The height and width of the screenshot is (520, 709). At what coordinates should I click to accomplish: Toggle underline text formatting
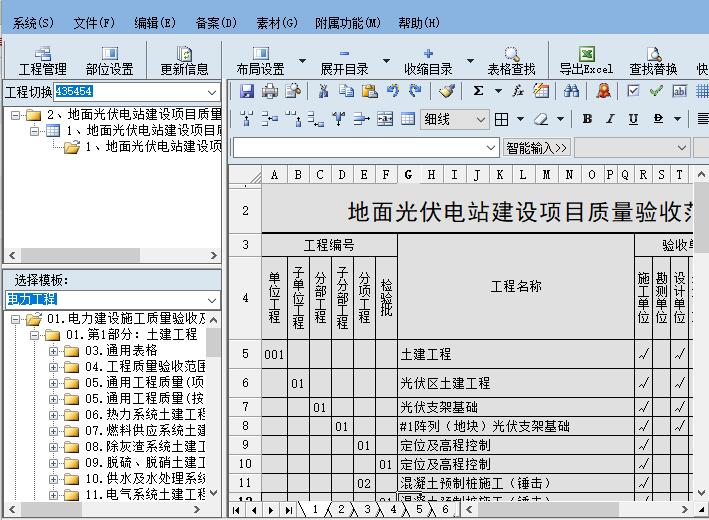point(635,119)
